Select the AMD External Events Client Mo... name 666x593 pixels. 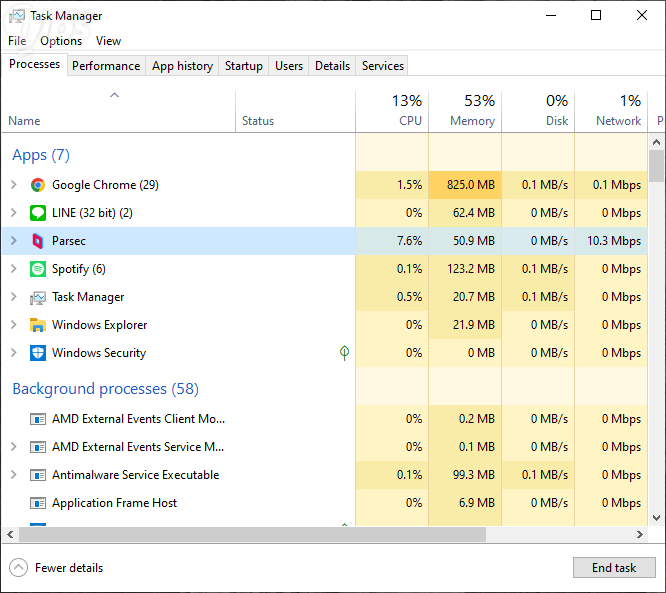138,419
